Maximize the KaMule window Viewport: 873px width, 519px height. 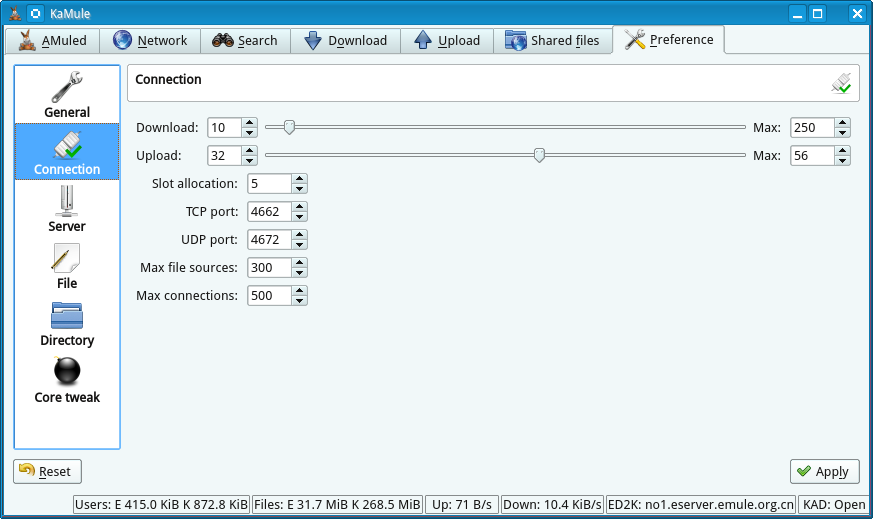(x=817, y=13)
